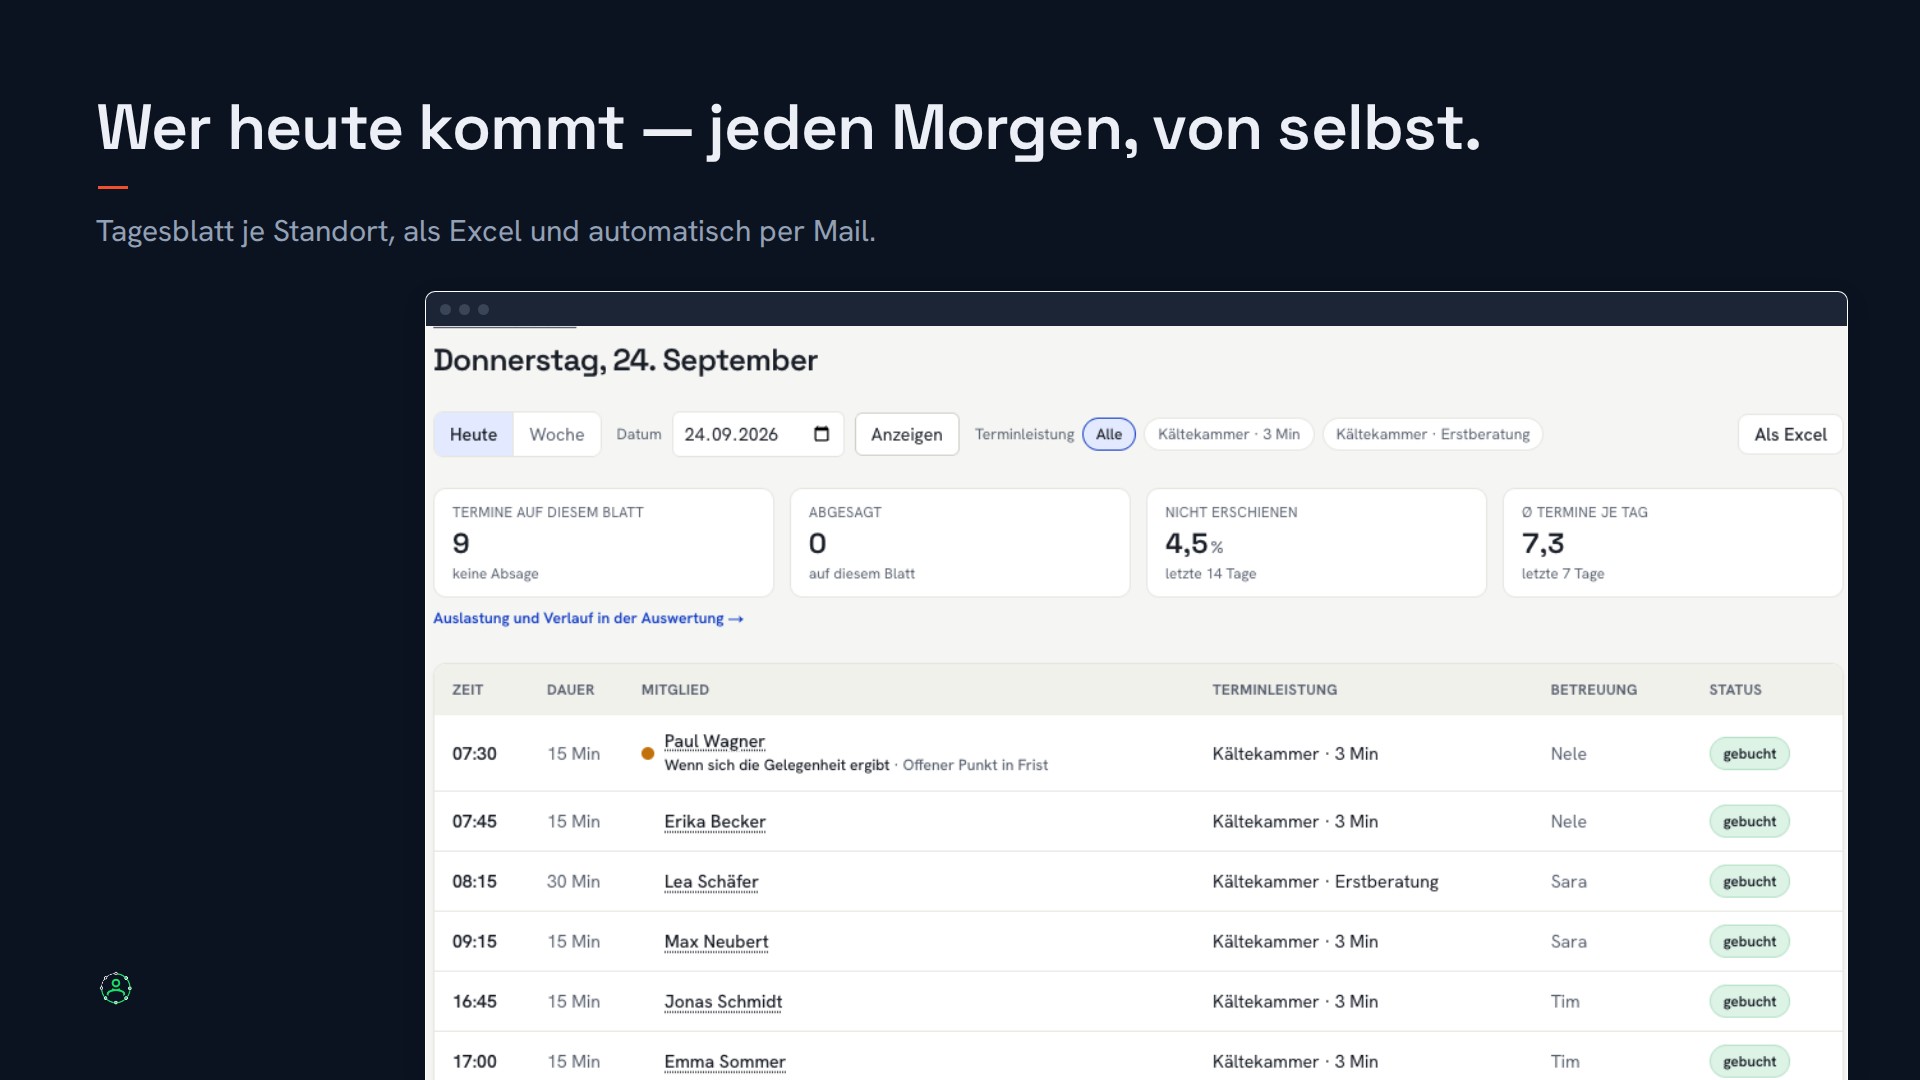Click the Abgesagt stat card
The image size is (1920, 1080).
pyautogui.click(x=960, y=542)
